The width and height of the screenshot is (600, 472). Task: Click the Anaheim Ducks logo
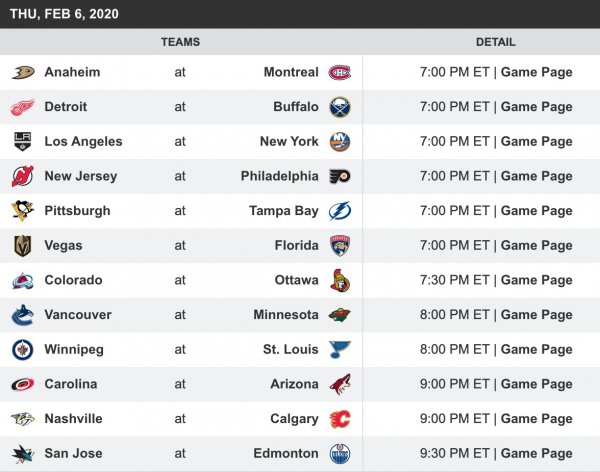click(x=22, y=72)
